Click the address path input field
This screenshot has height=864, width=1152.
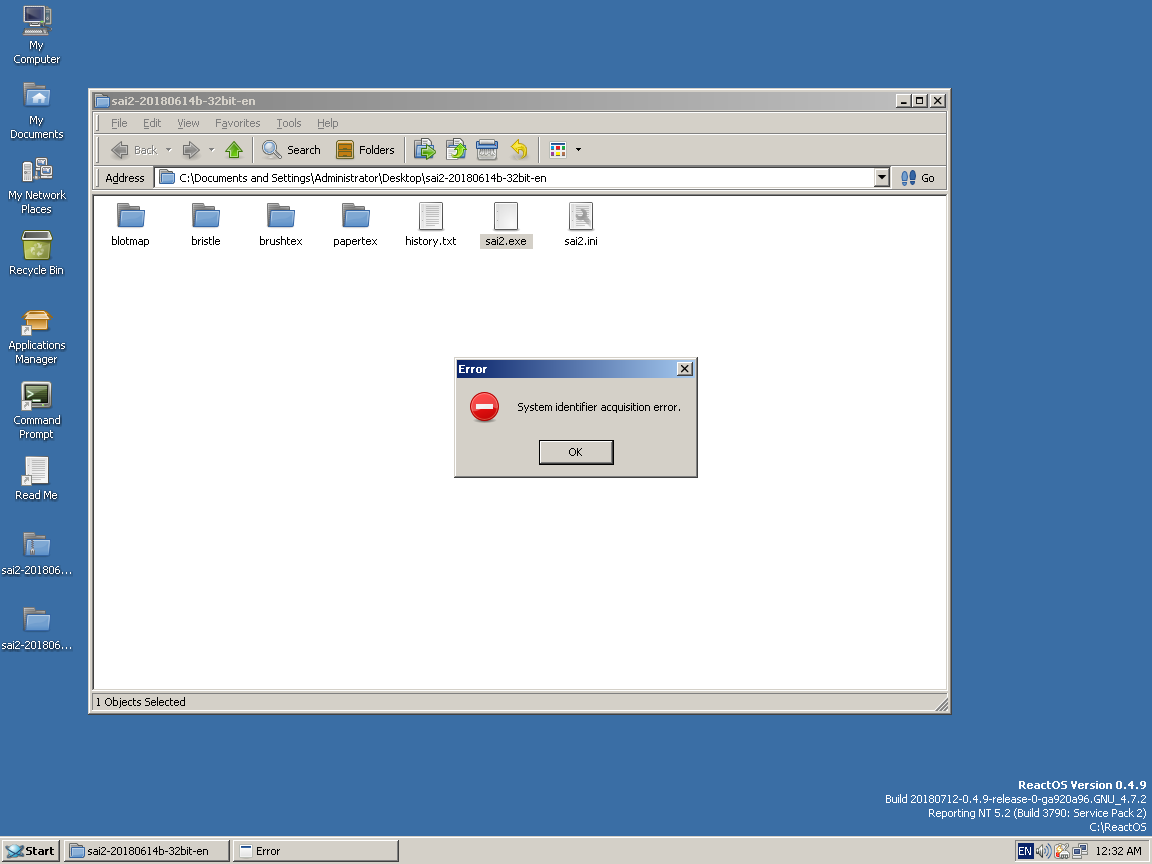pos(514,178)
